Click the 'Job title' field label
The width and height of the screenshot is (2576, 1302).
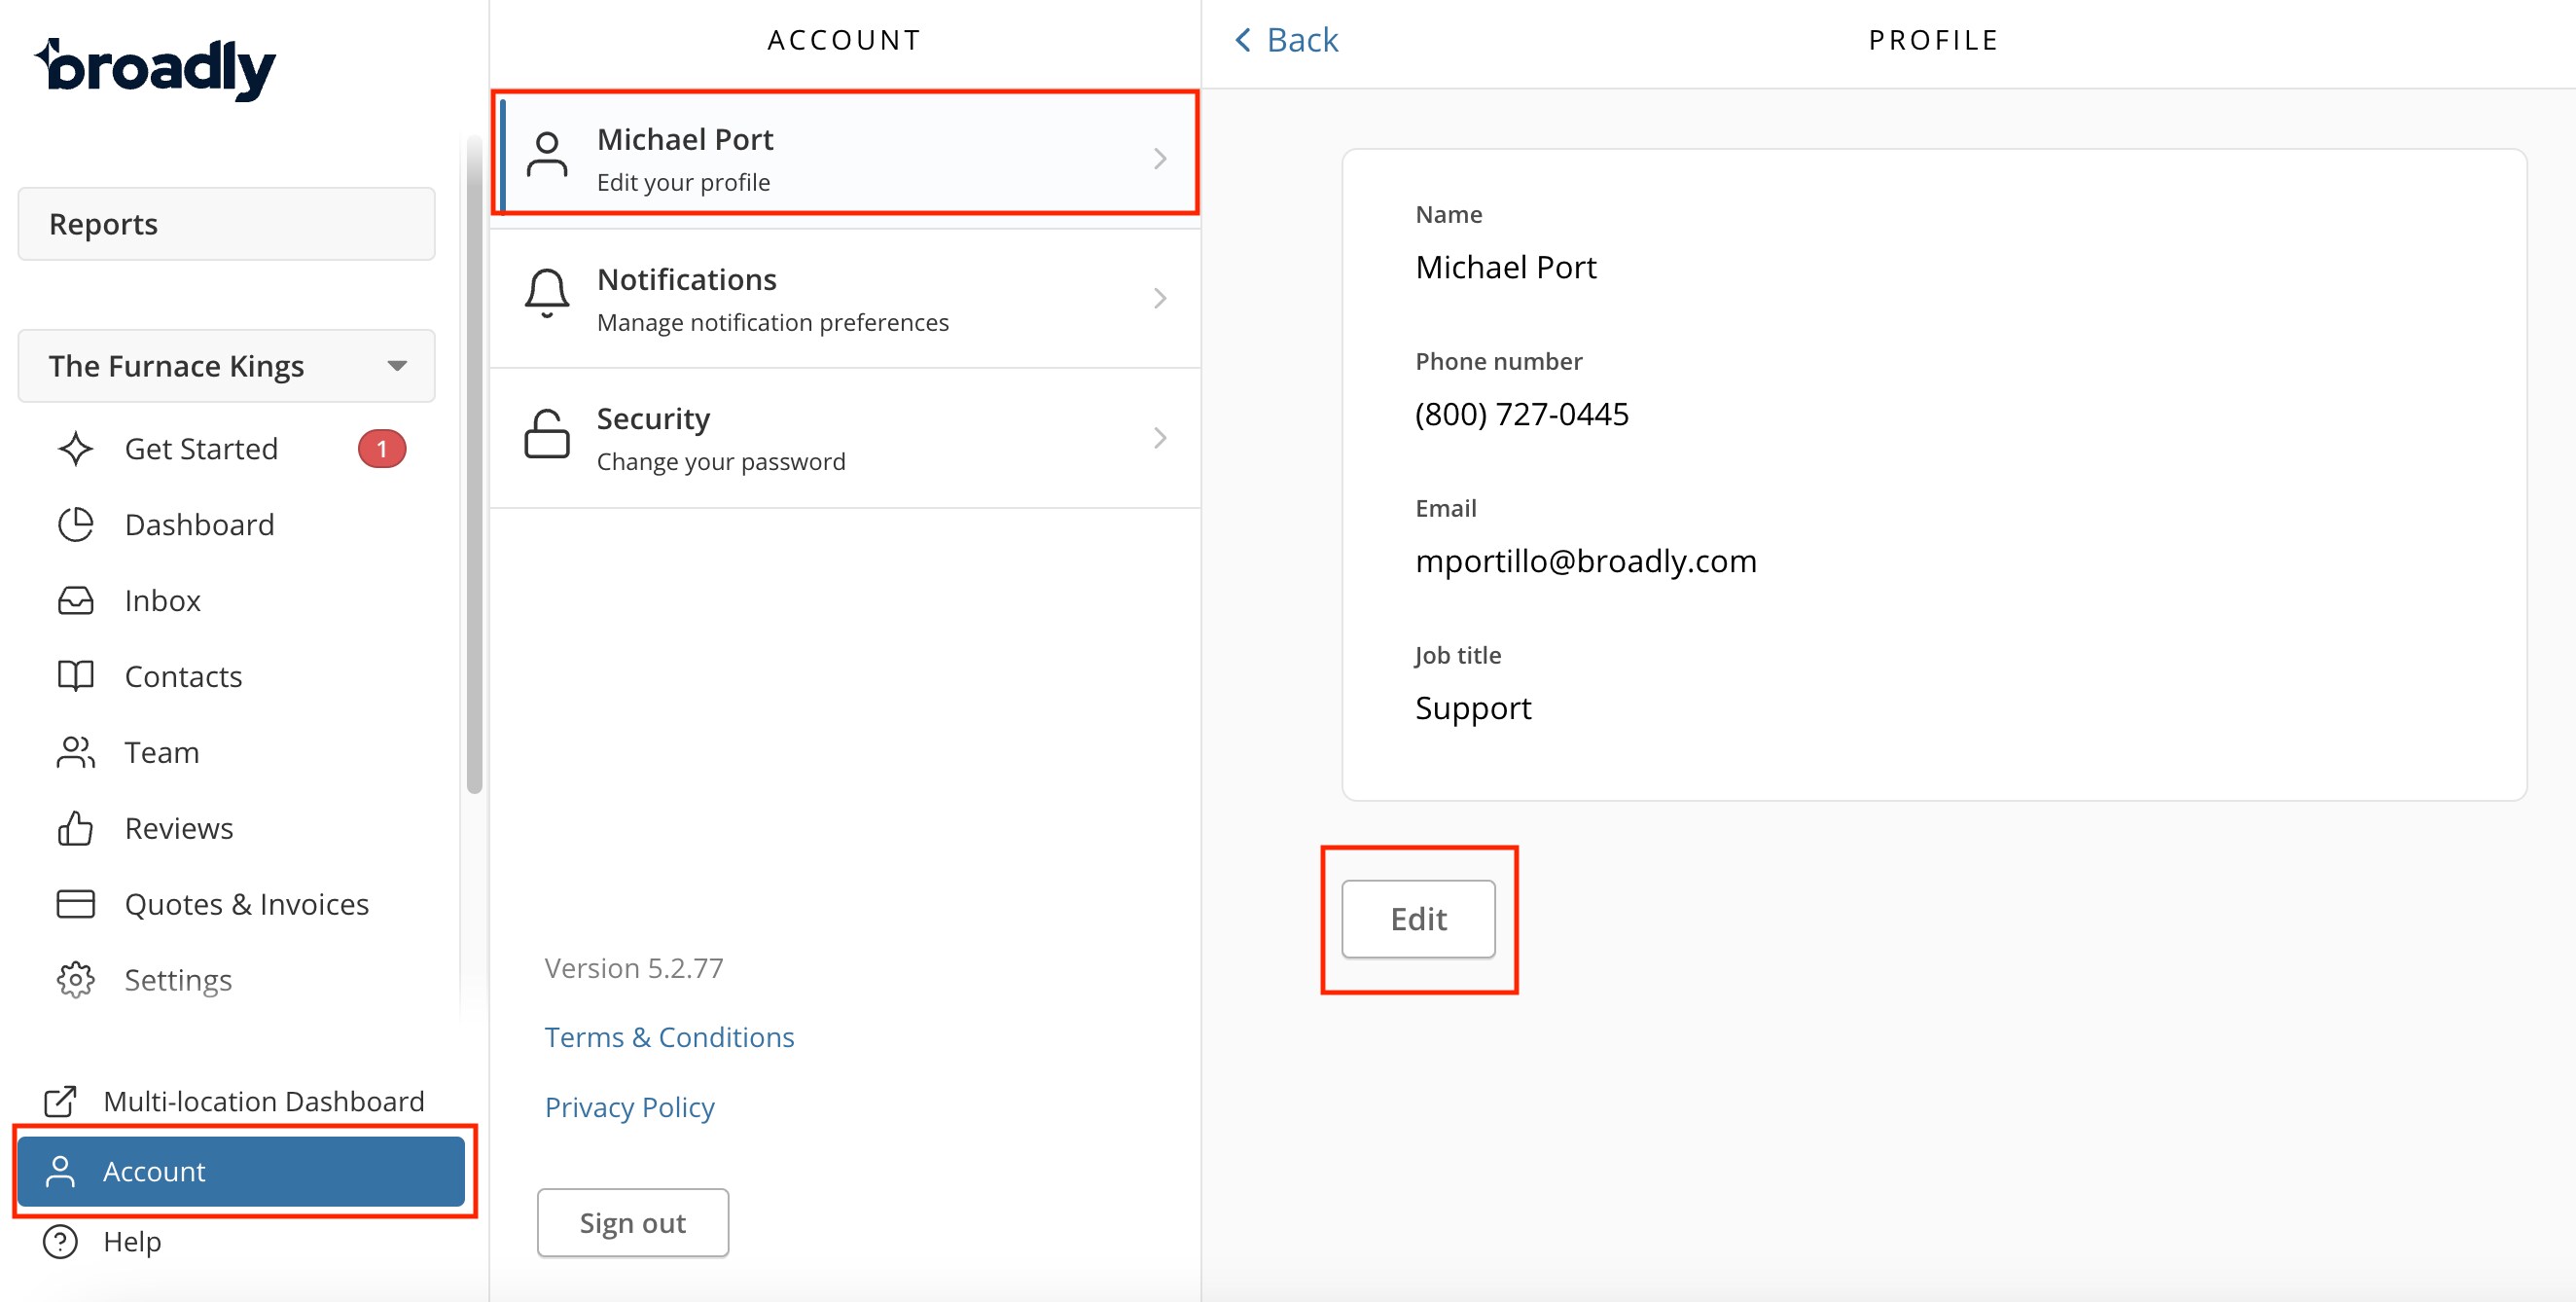1457,655
